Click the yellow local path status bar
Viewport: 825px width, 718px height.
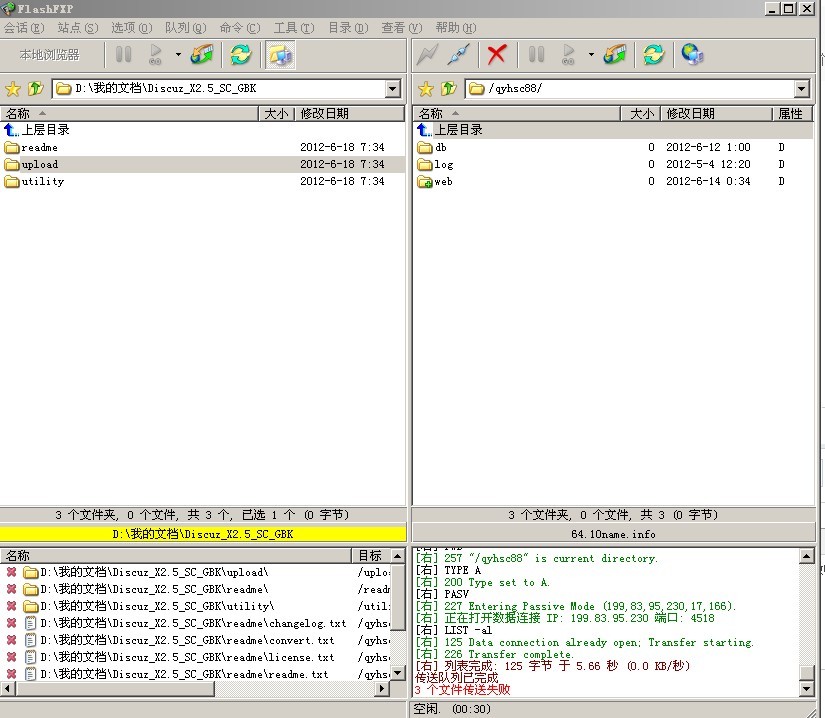point(203,534)
